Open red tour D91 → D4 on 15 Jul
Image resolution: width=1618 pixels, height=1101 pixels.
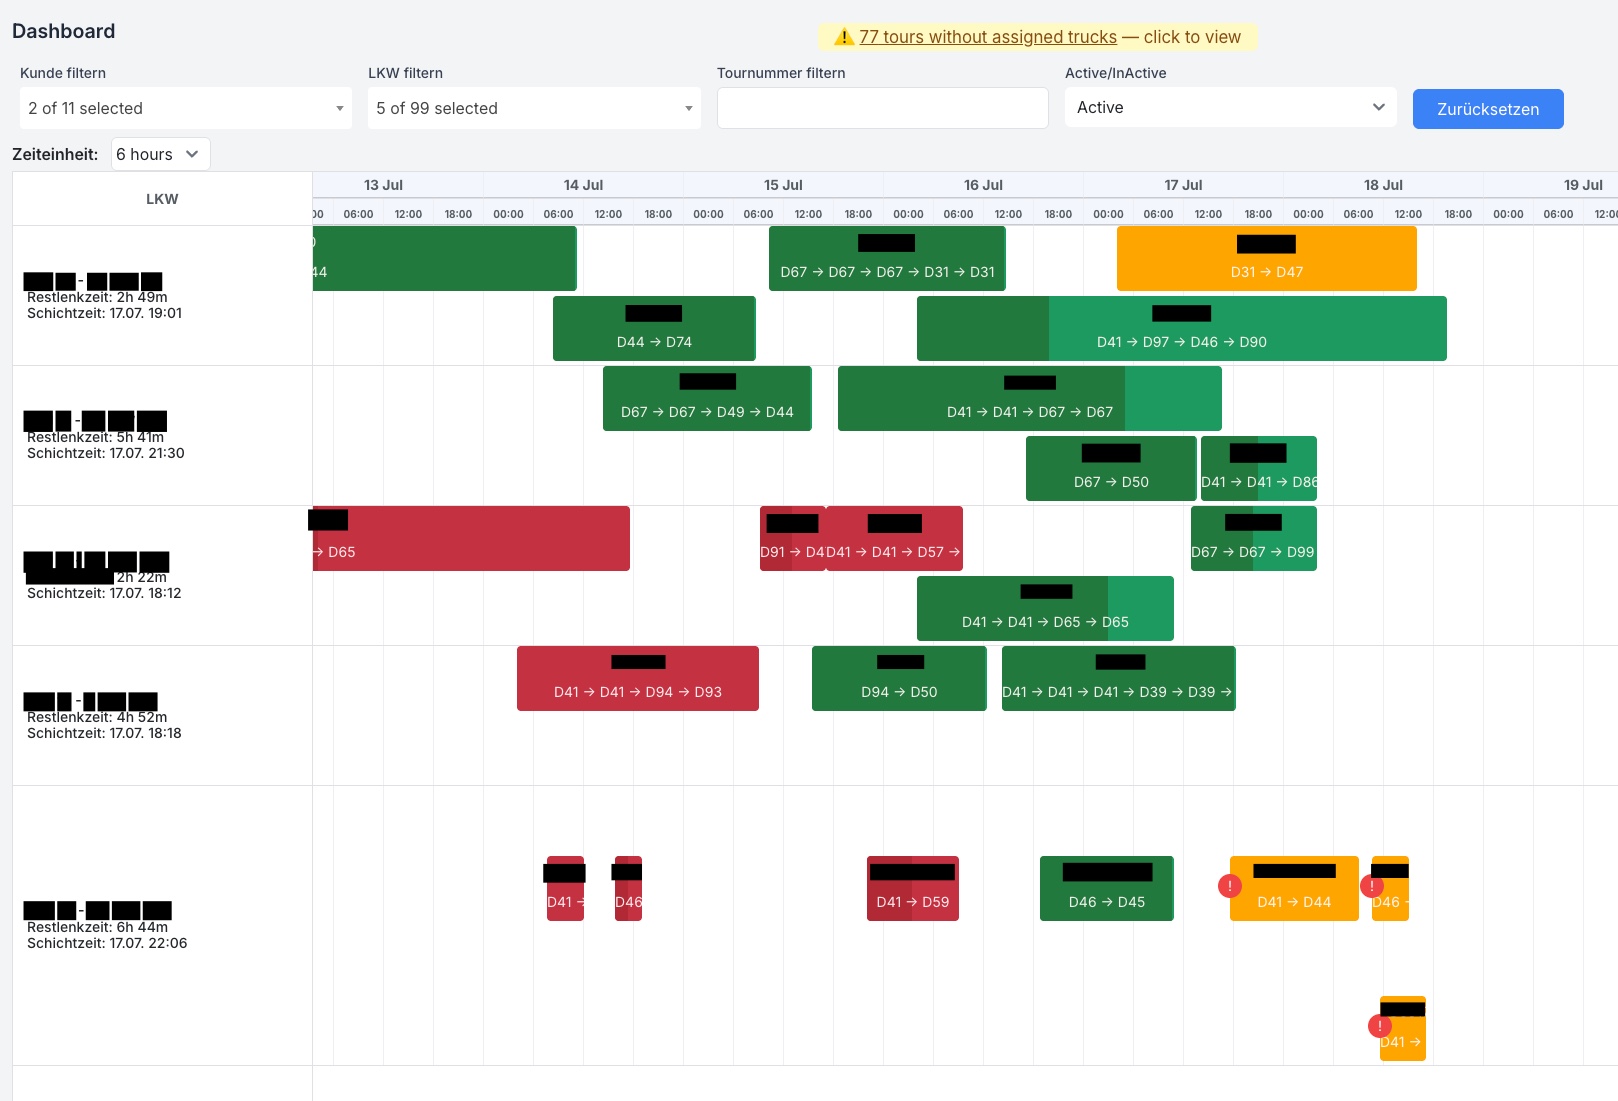point(792,538)
